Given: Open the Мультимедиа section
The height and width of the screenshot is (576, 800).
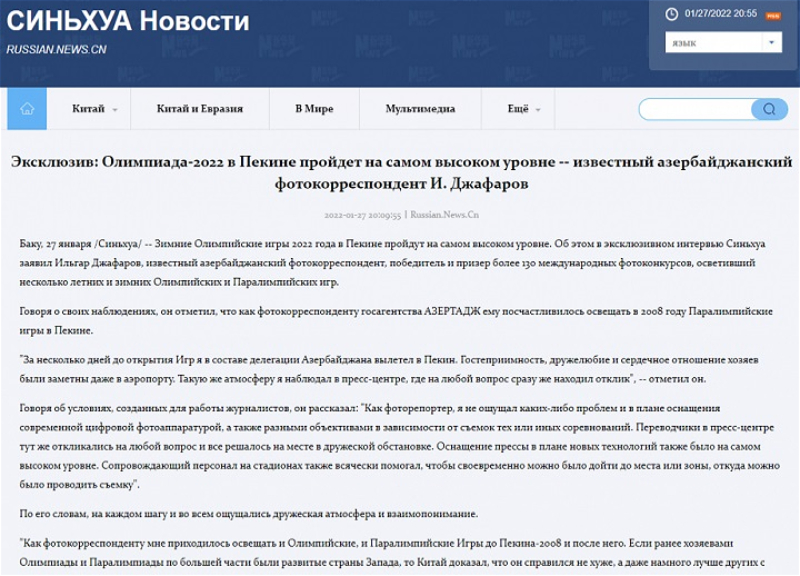Looking at the screenshot, I should (420, 109).
